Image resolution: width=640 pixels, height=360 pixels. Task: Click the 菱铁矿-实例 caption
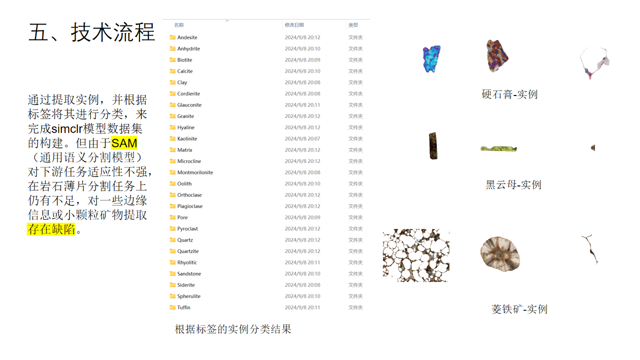tap(519, 309)
